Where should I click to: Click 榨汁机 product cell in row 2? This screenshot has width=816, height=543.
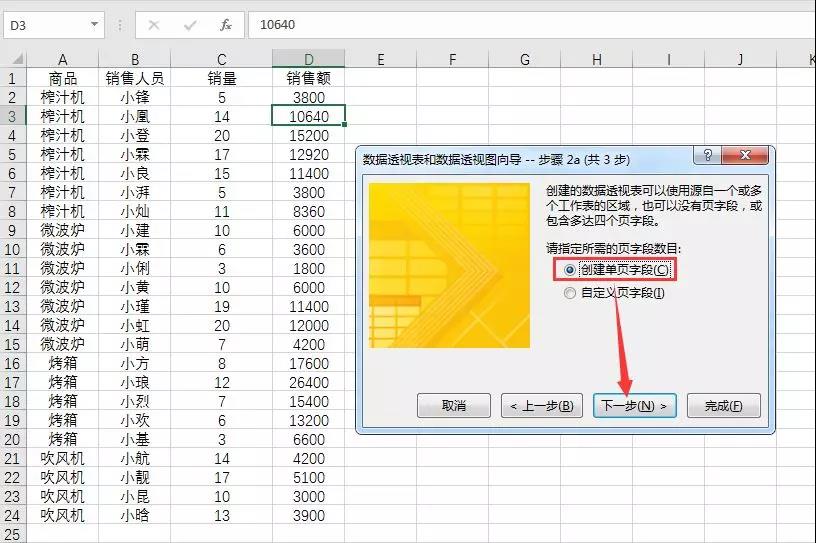coord(62,97)
